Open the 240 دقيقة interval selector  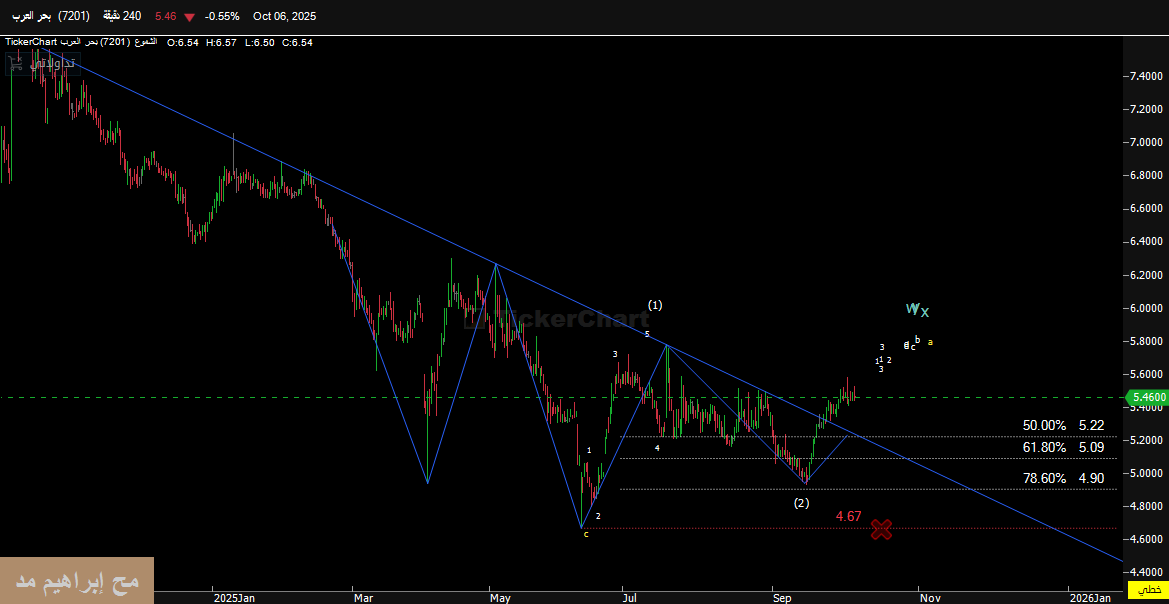coord(122,17)
